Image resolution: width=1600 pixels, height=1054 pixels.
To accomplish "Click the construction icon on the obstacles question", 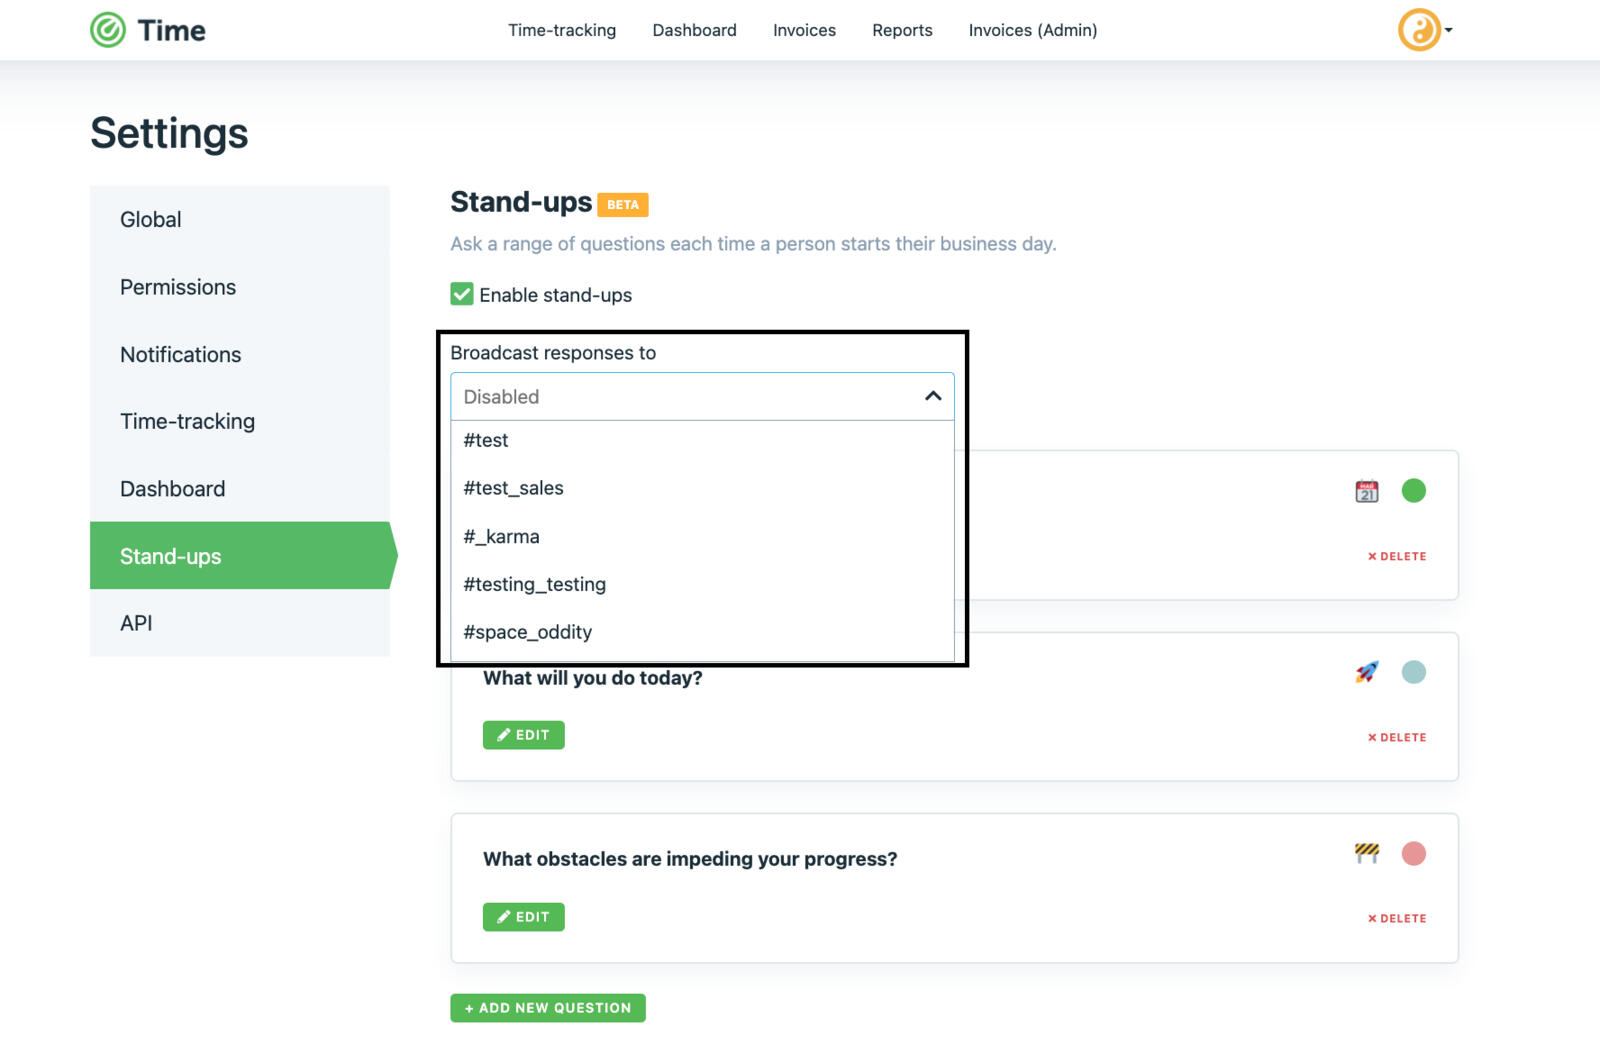I will point(1365,853).
